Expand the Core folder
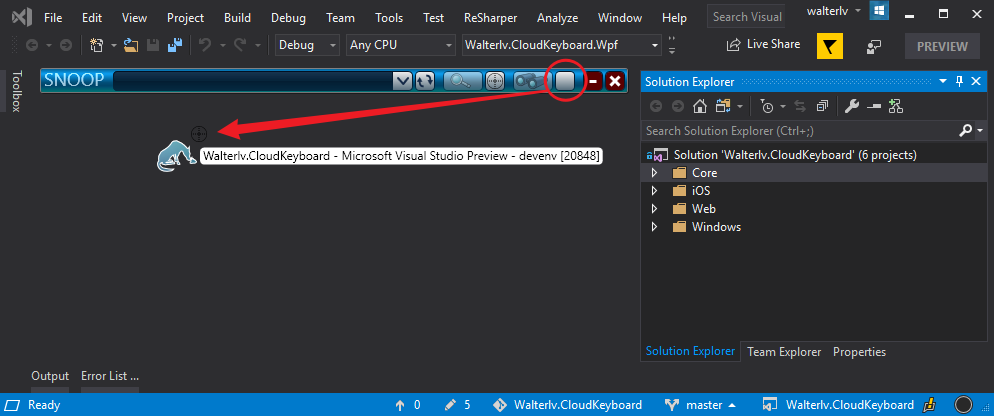 click(654, 172)
